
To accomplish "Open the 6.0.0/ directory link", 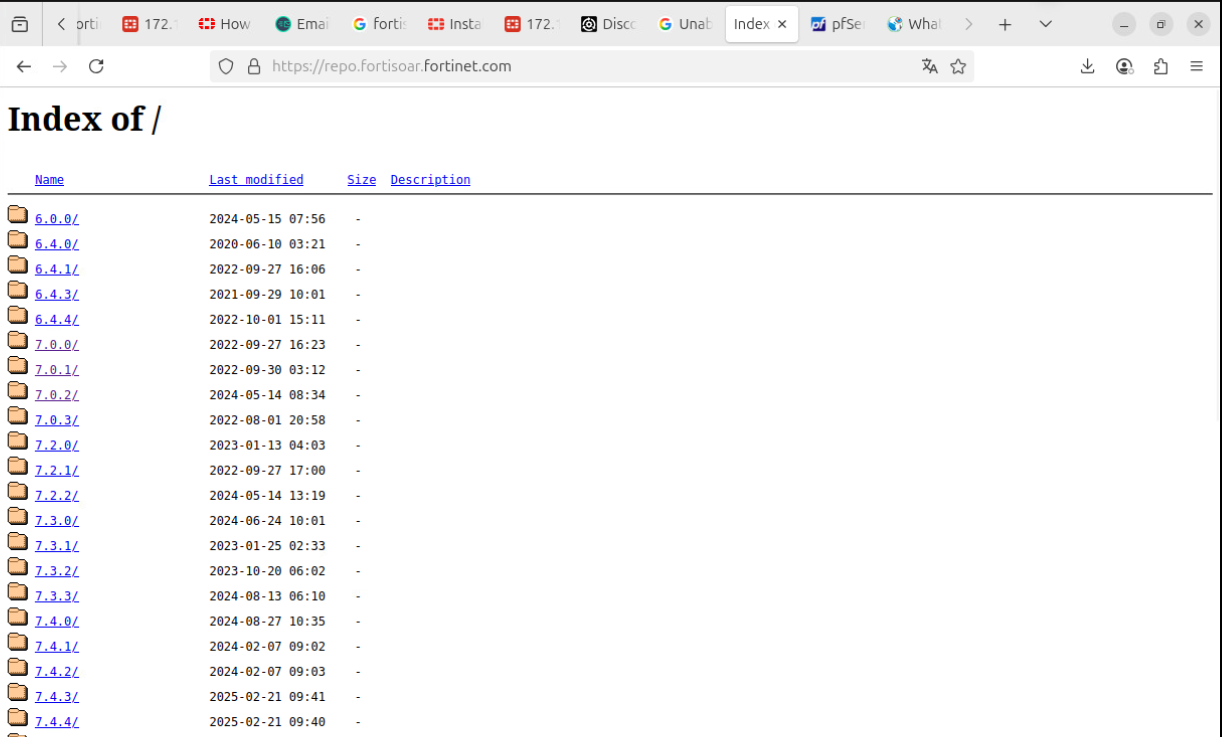I will click(57, 219).
